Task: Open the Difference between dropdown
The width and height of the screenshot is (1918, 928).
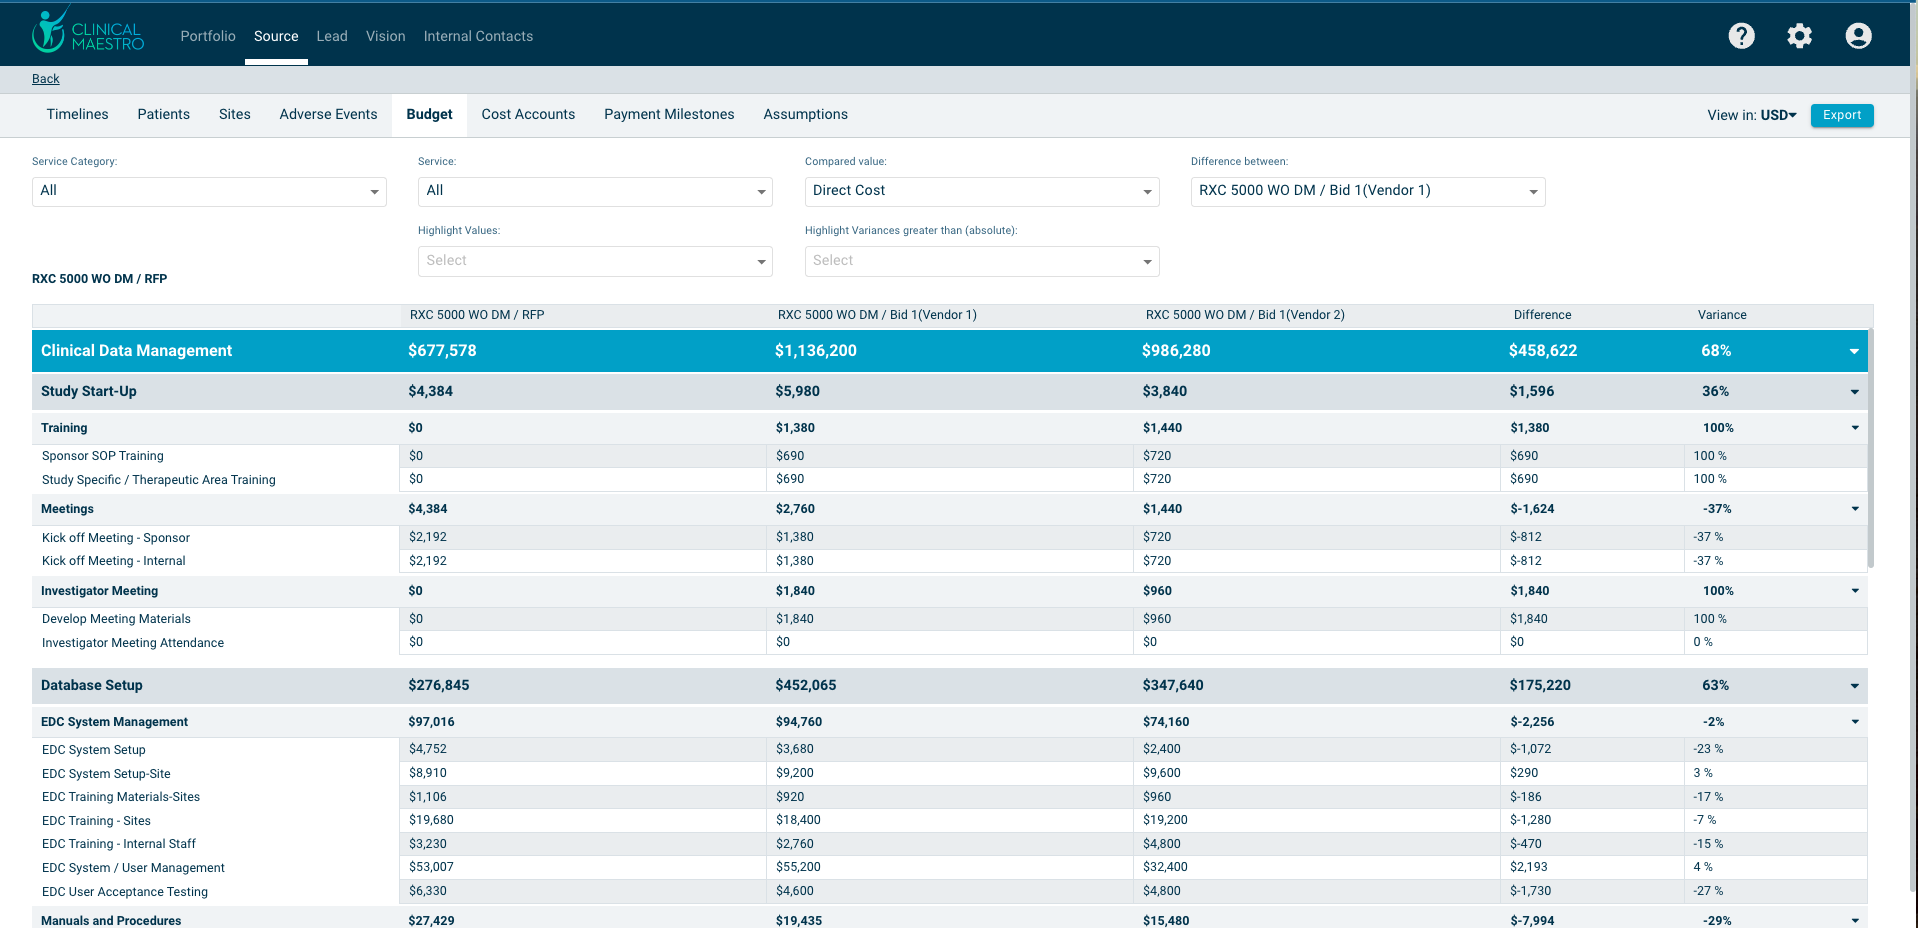Action: 1367,191
